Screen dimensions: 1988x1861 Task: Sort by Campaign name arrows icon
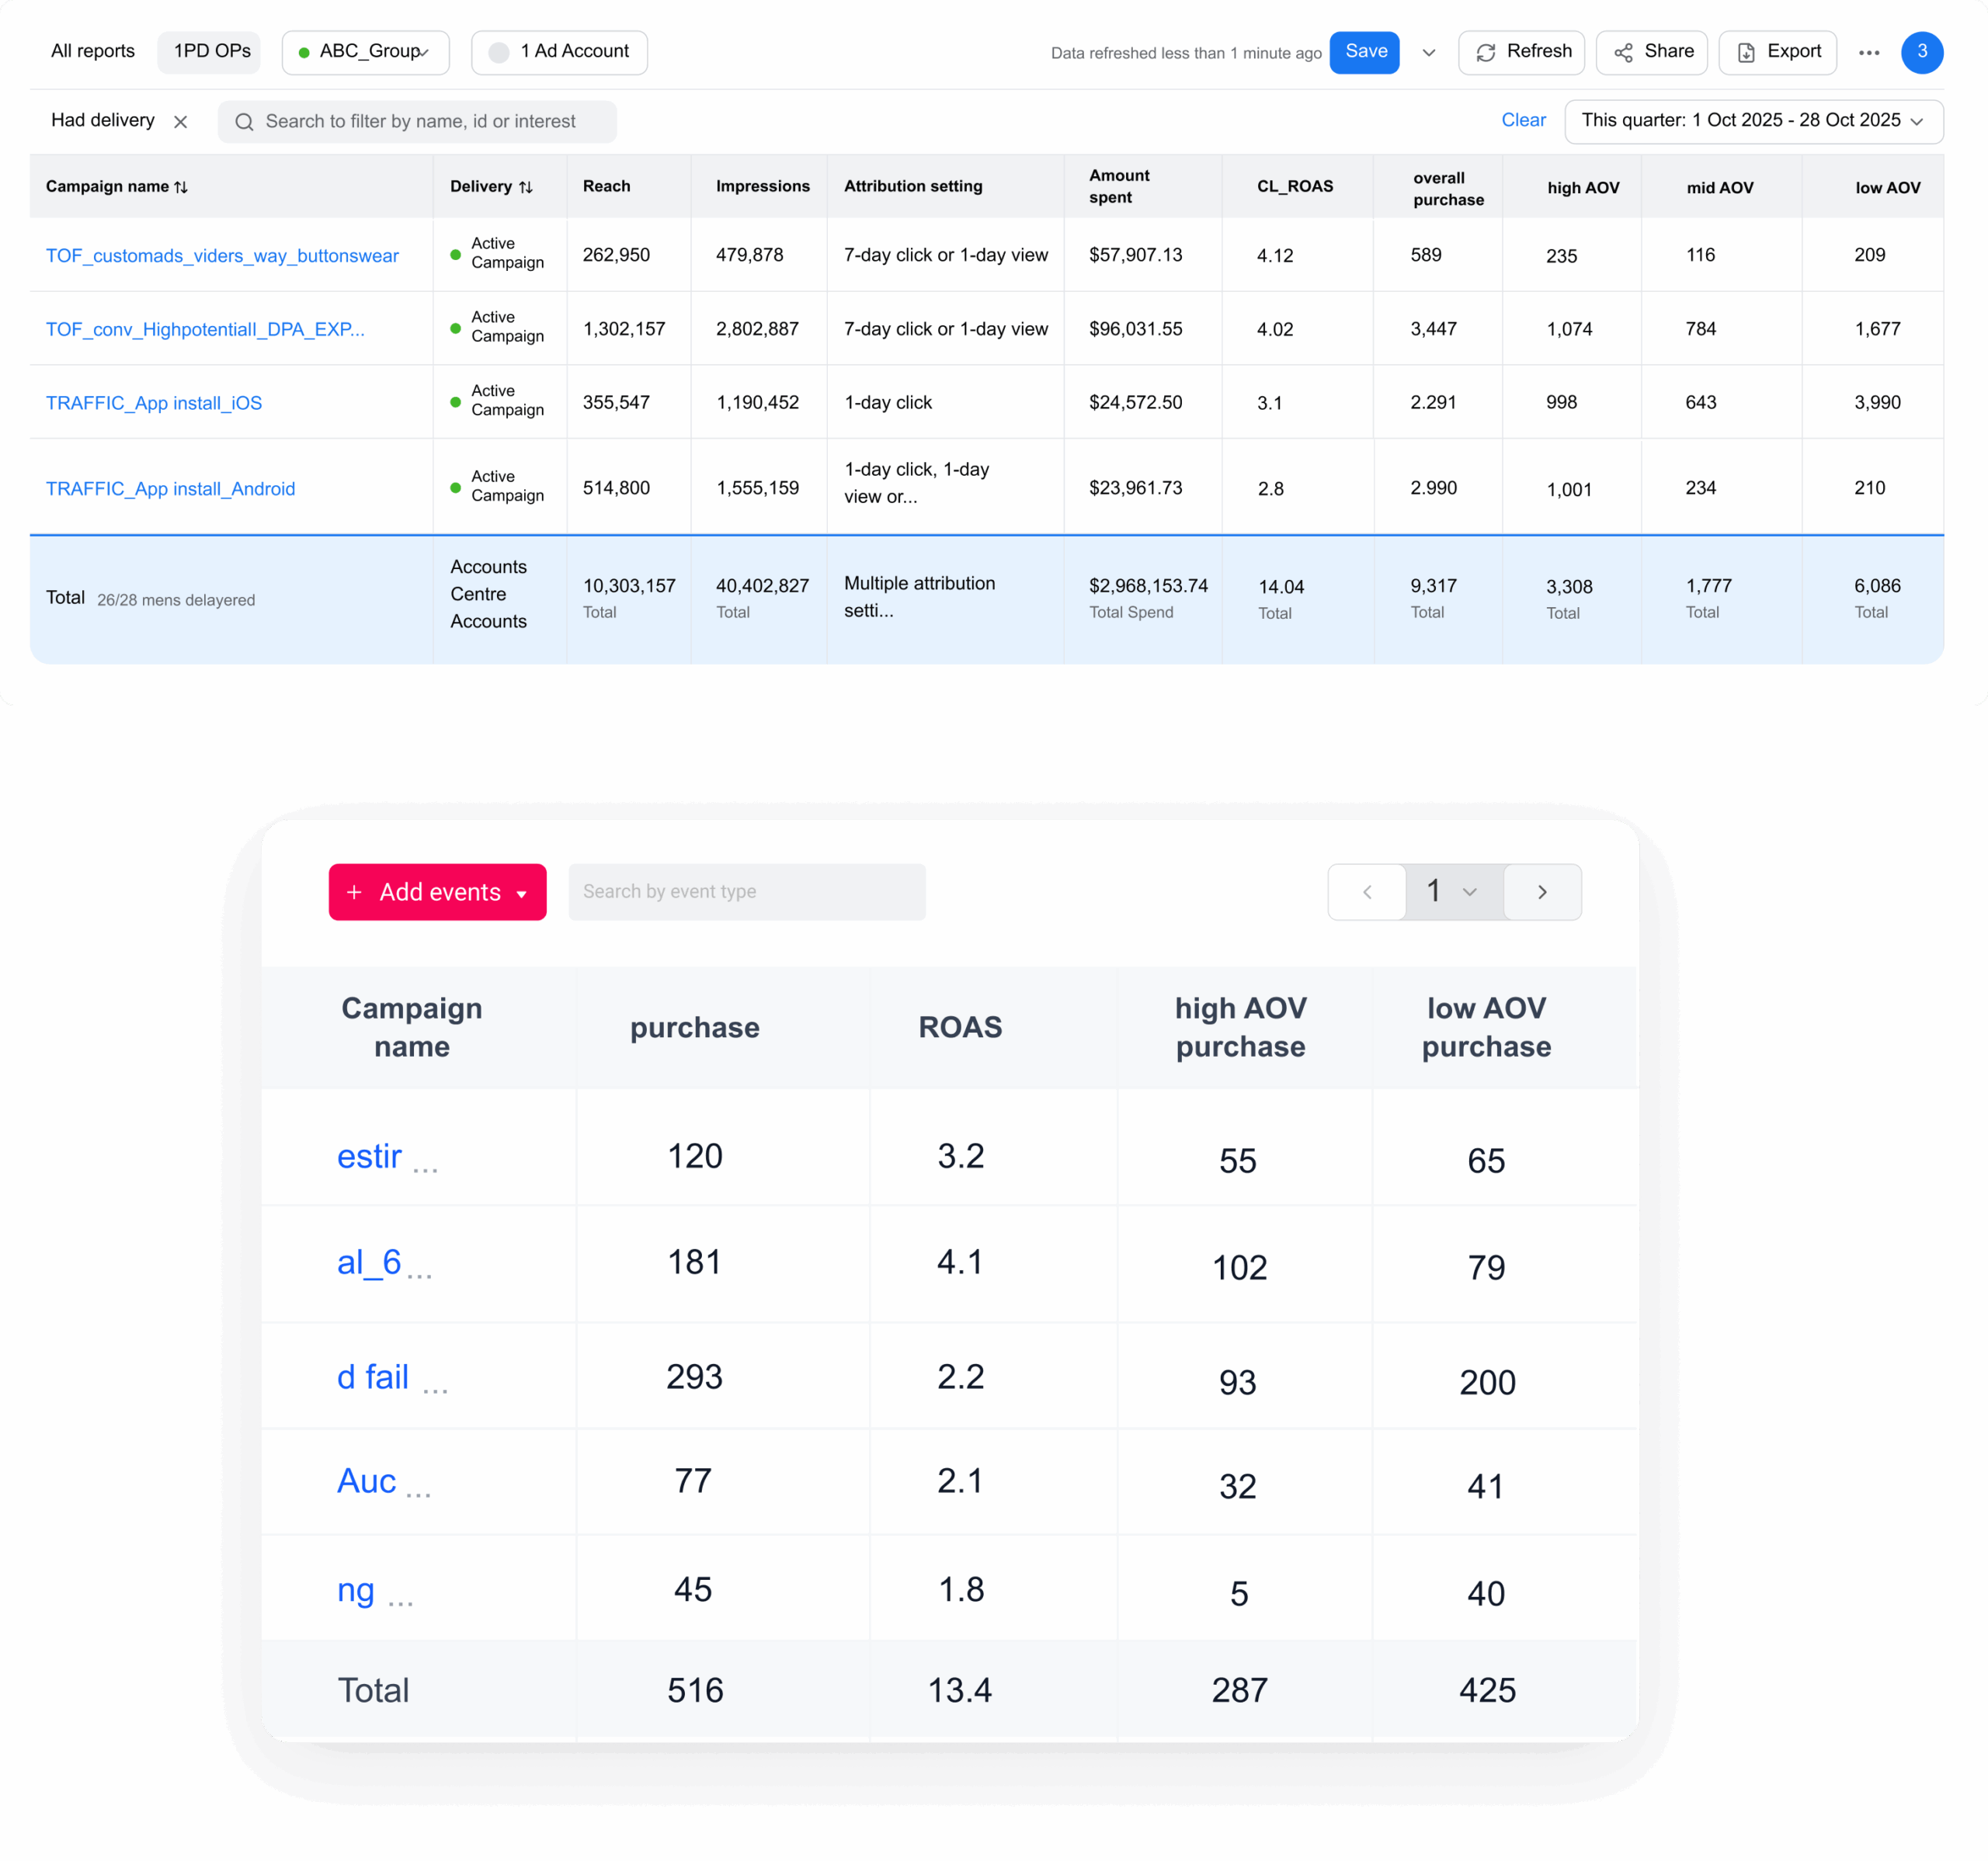(x=181, y=187)
